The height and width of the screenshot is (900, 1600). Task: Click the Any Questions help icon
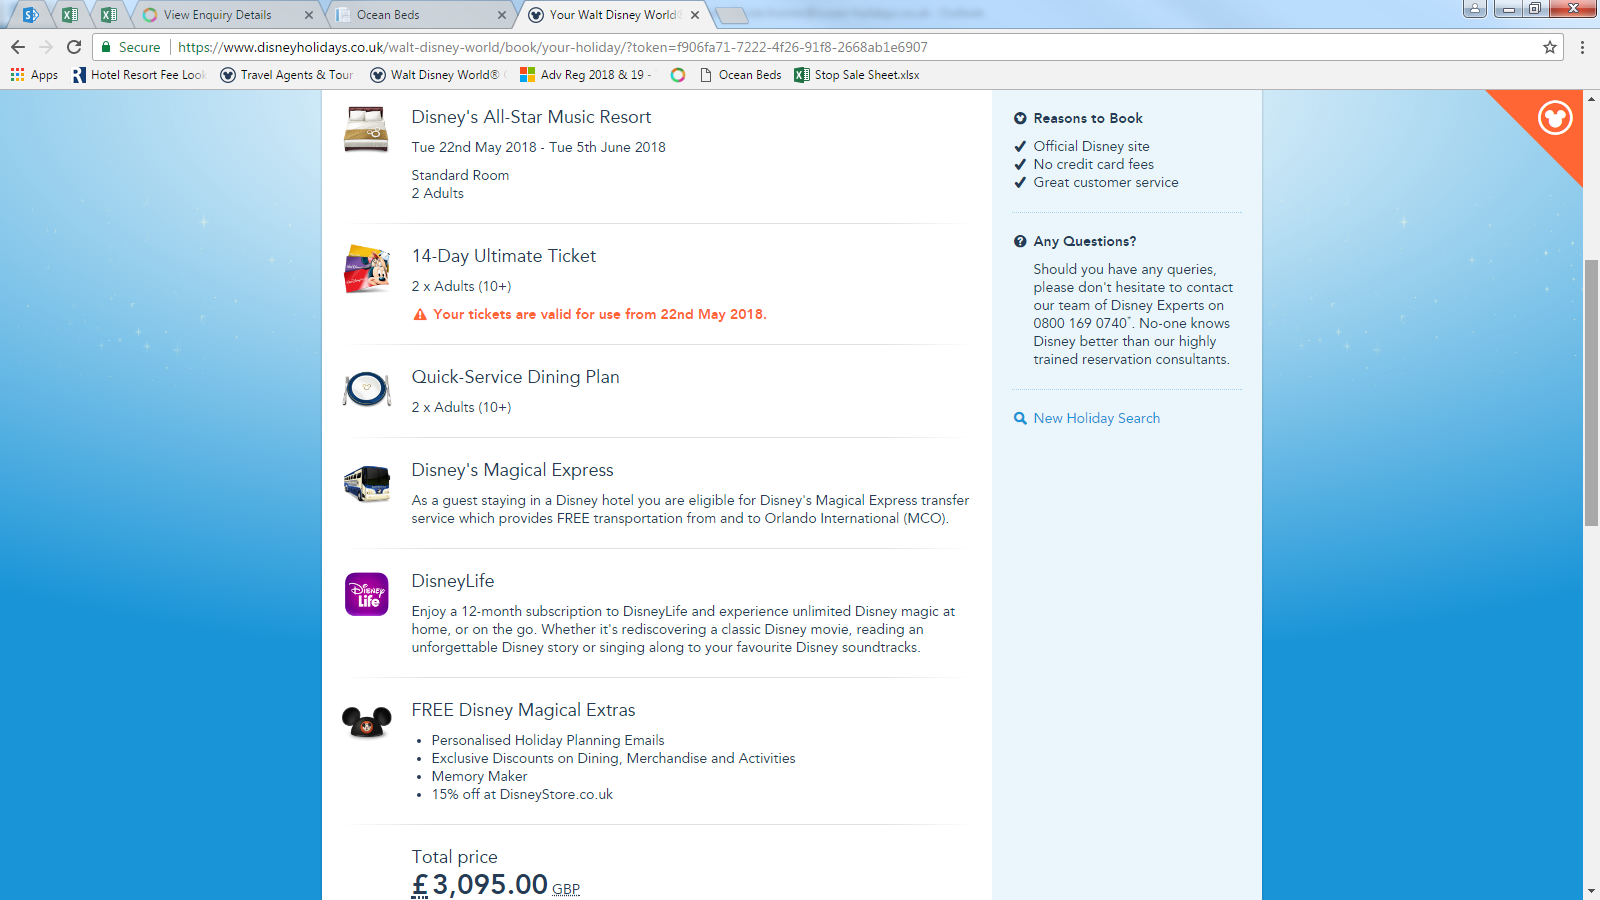point(1020,241)
